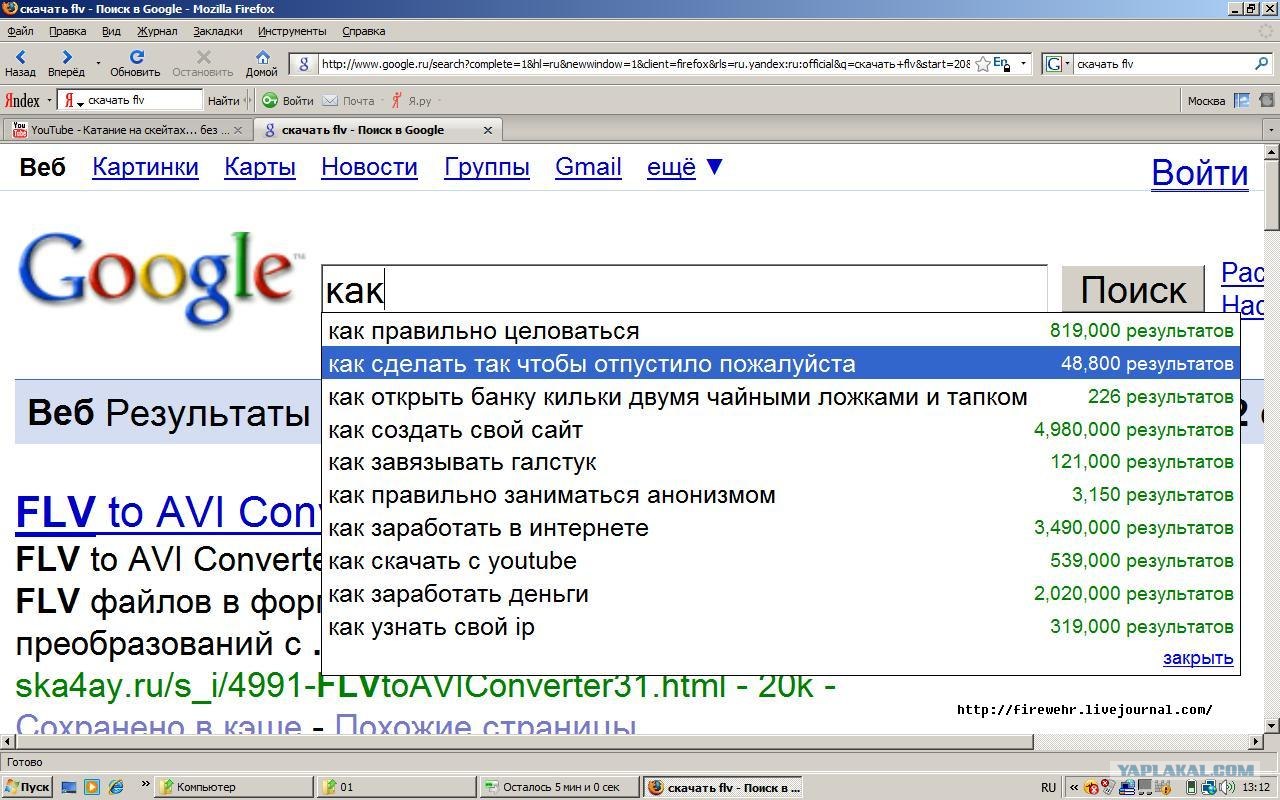Open Yandex Почта mail envelope icon

[331, 100]
